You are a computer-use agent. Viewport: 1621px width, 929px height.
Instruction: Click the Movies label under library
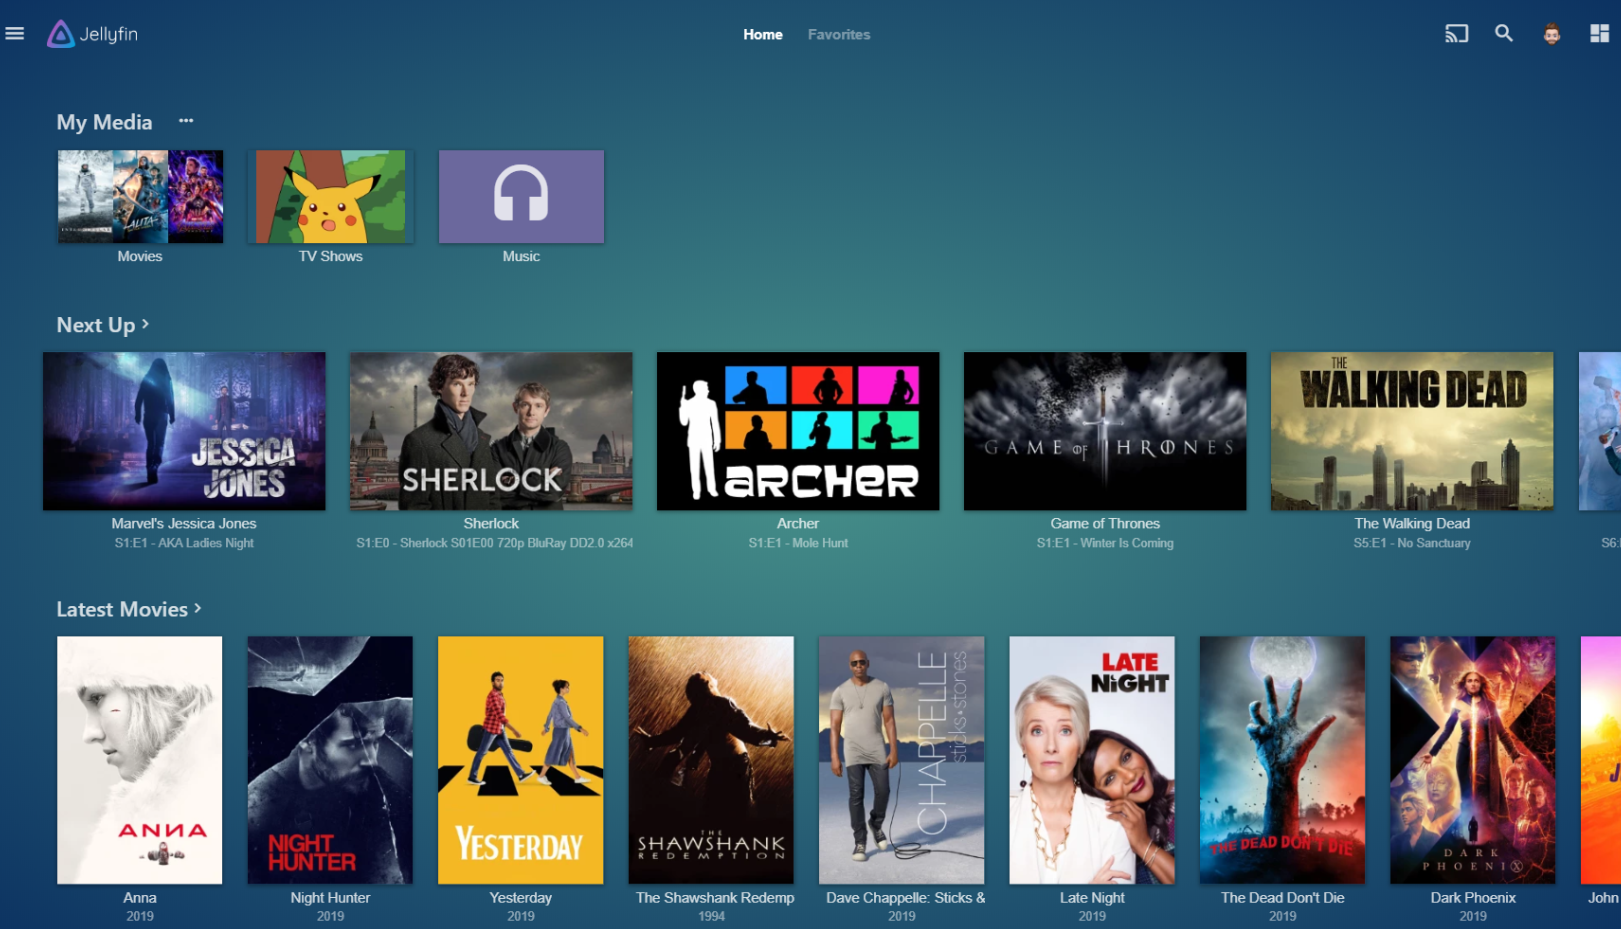coord(140,256)
